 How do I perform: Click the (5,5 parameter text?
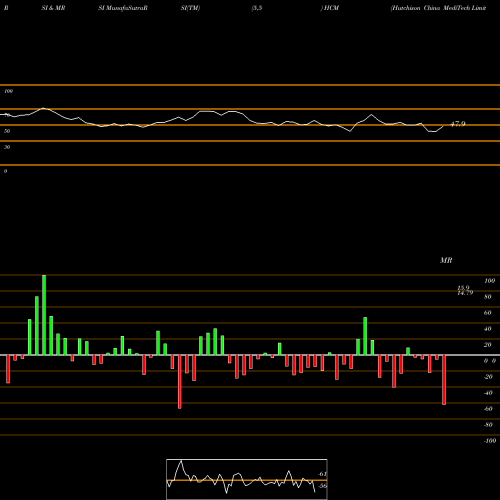257,8
